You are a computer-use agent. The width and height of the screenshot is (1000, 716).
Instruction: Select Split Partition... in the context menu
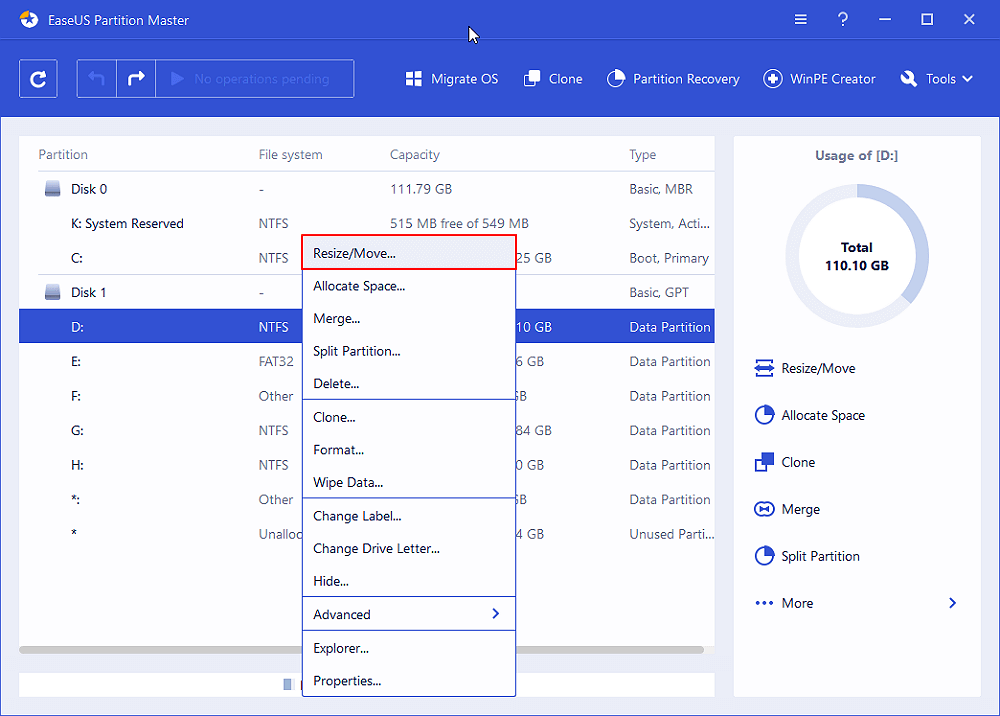409,351
